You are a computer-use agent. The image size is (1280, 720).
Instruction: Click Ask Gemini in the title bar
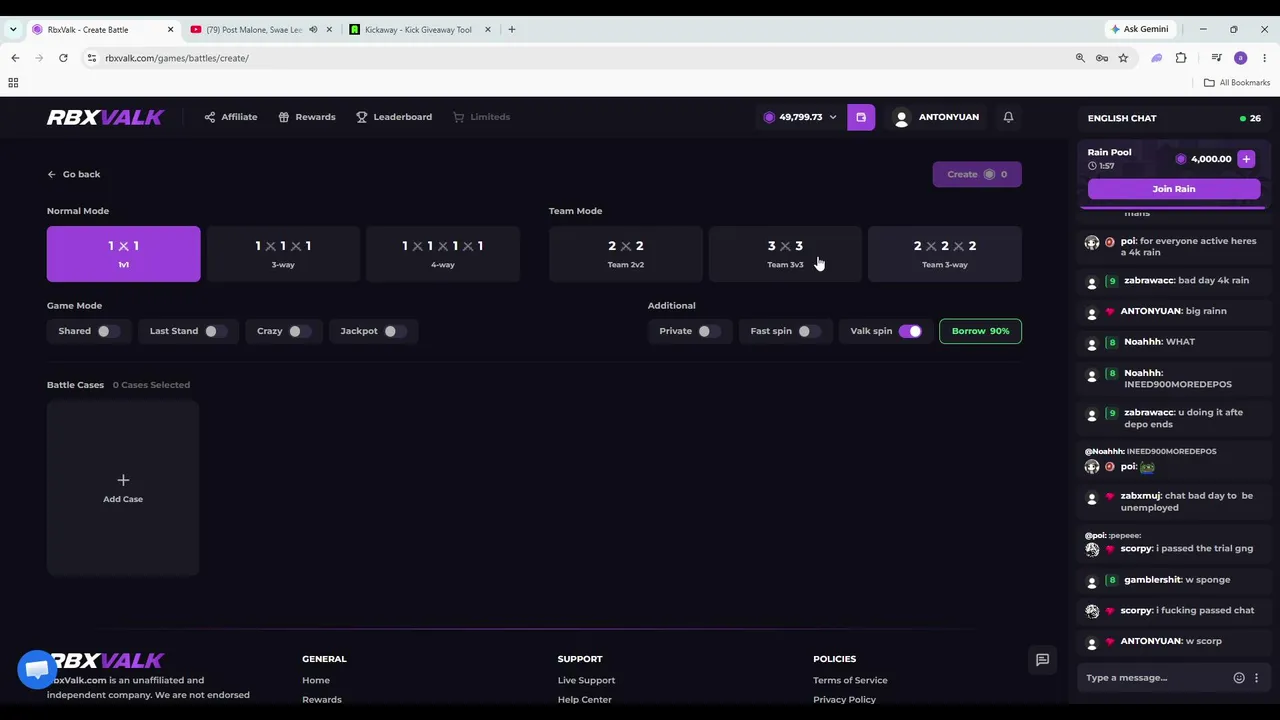pos(1140,29)
